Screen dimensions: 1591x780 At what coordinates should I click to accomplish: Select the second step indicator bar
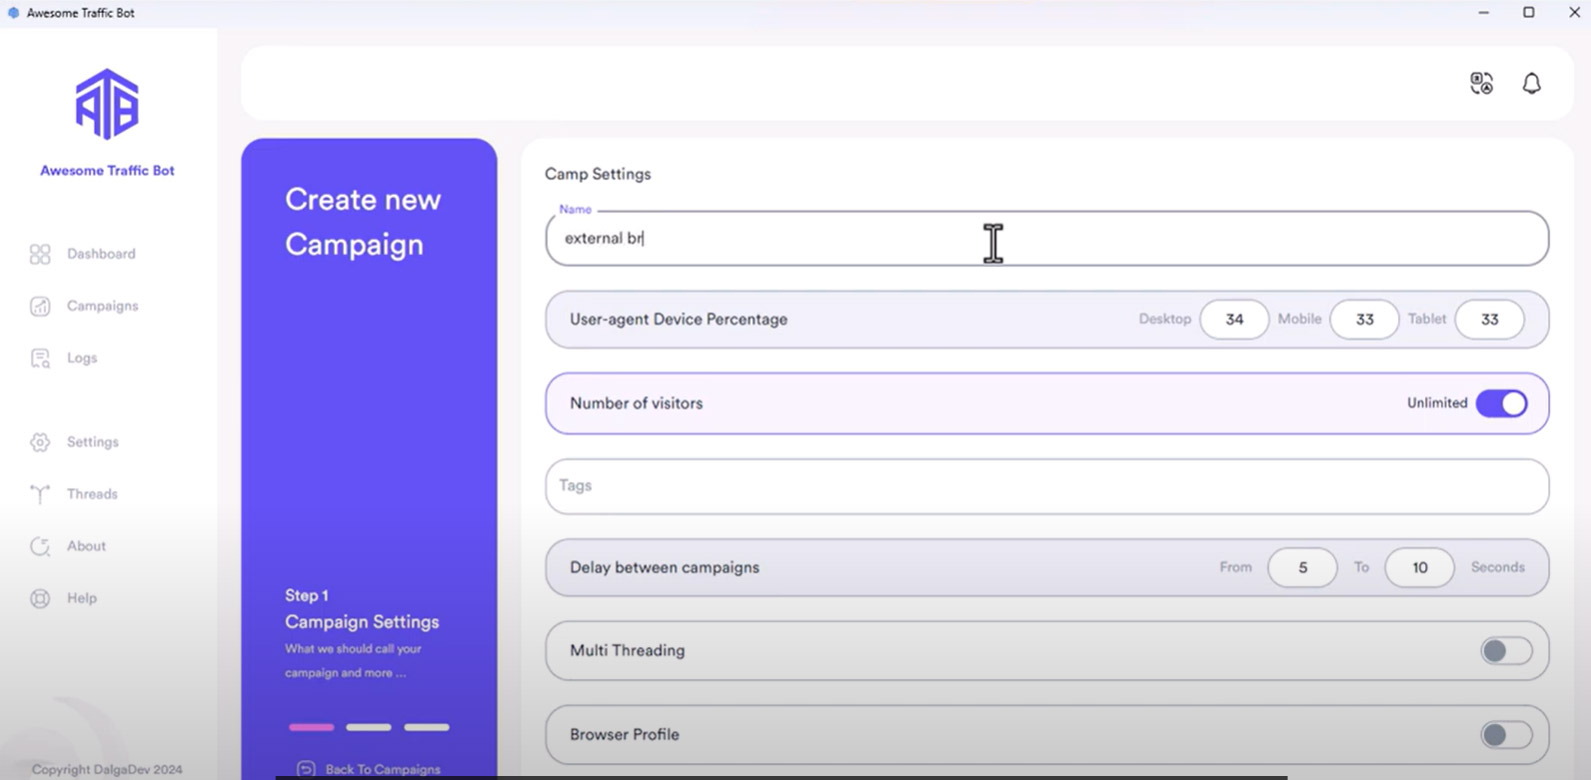pyautogui.click(x=369, y=727)
